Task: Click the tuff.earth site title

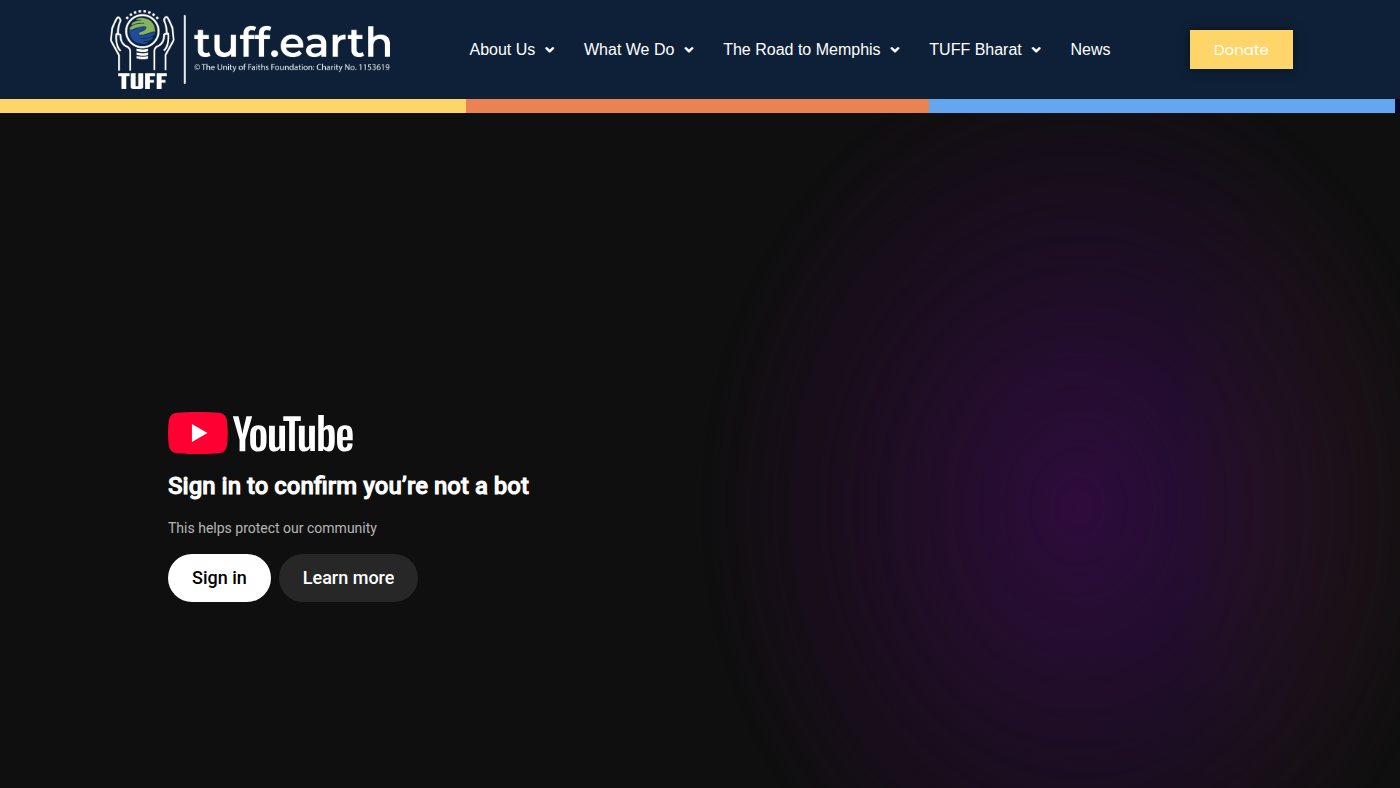Action: coord(292,42)
